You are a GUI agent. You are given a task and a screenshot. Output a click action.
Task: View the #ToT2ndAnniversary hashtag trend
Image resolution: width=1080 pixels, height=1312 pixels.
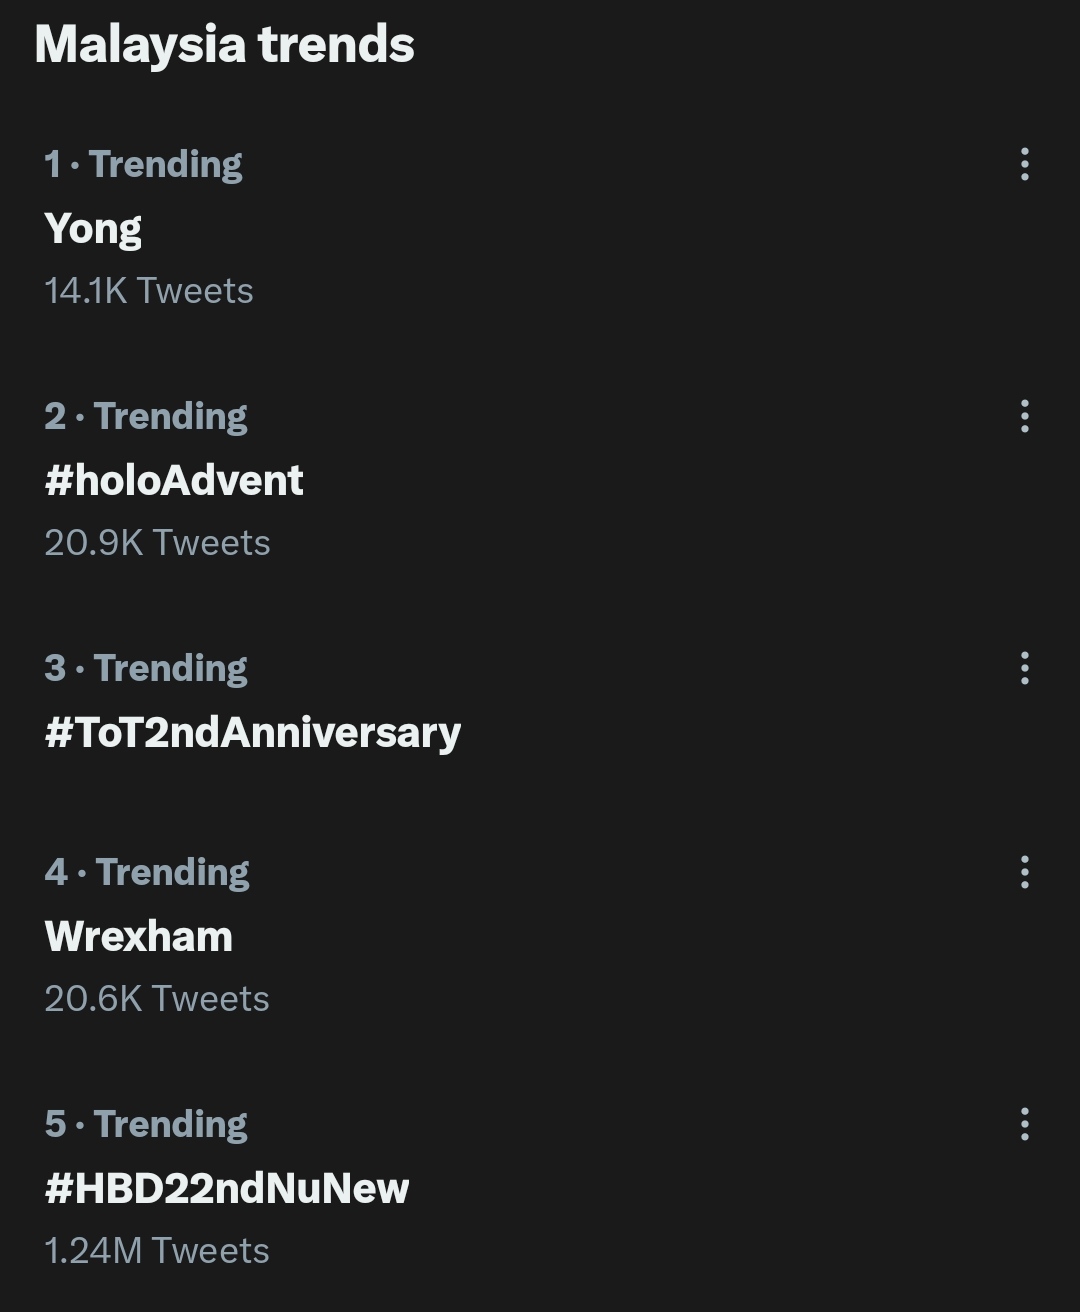pyautogui.click(x=252, y=733)
